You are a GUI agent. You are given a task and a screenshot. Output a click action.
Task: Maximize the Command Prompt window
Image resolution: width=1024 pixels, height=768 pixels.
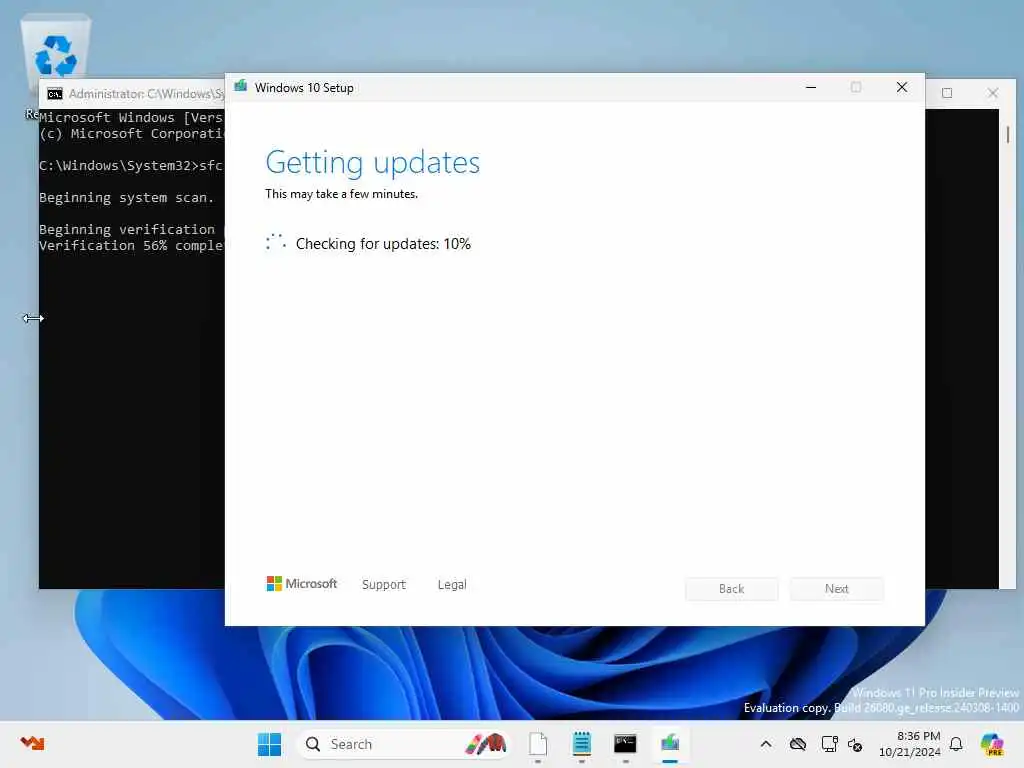[947, 93]
